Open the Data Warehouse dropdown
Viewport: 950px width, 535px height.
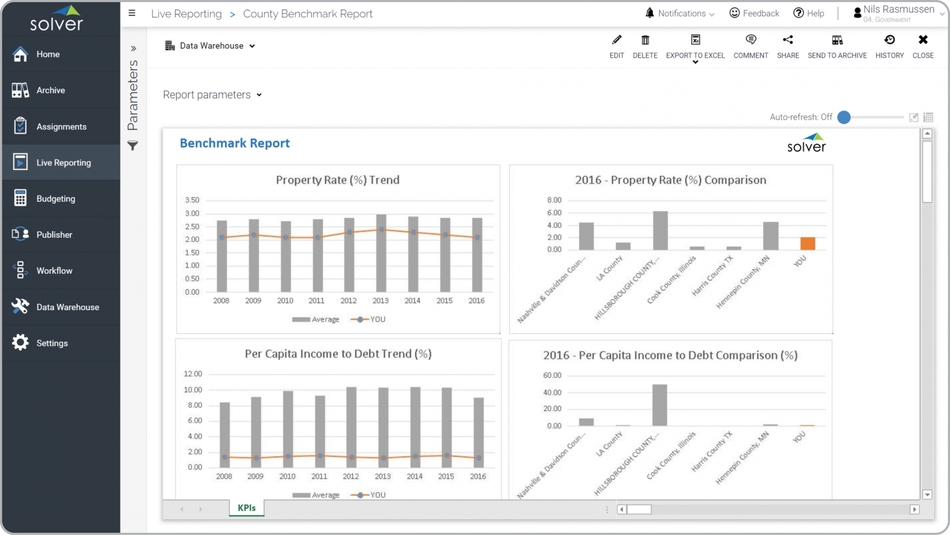pyautogui.click(x=211, y=46)
